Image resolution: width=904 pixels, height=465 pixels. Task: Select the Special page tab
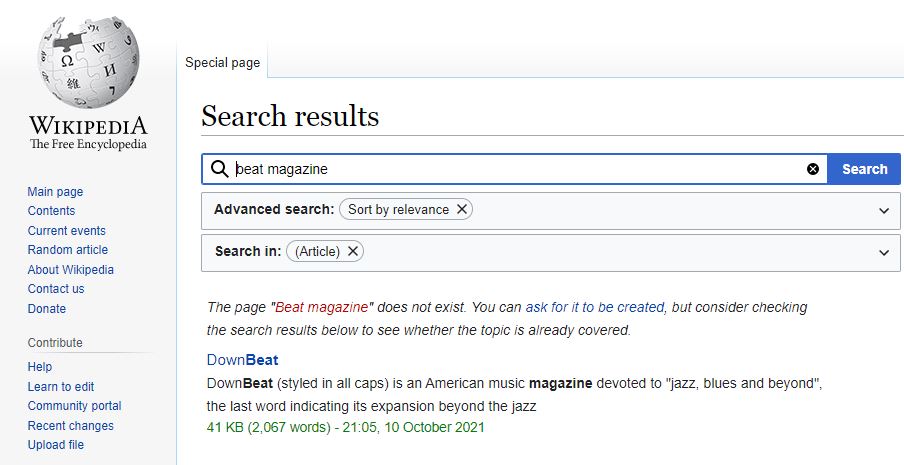tap(223, 63)
